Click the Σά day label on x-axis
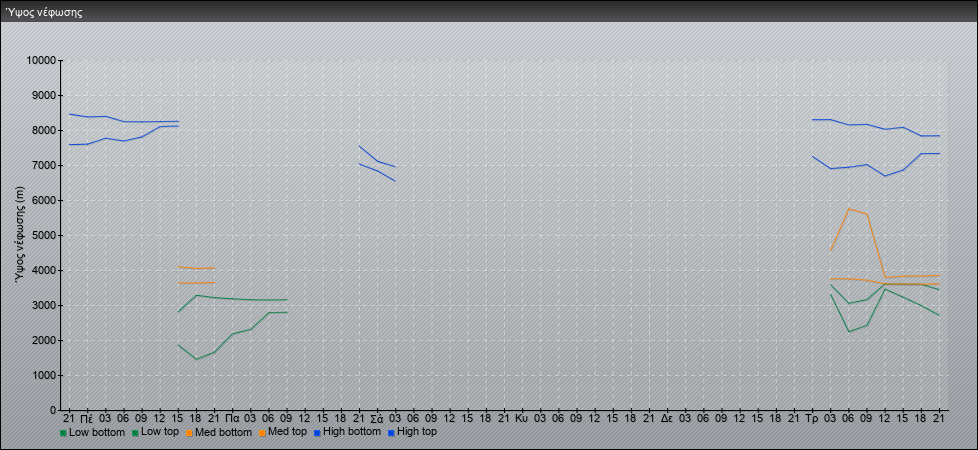Screen dimensions: 978x450 pyautogui.click(x=377, y=417)
